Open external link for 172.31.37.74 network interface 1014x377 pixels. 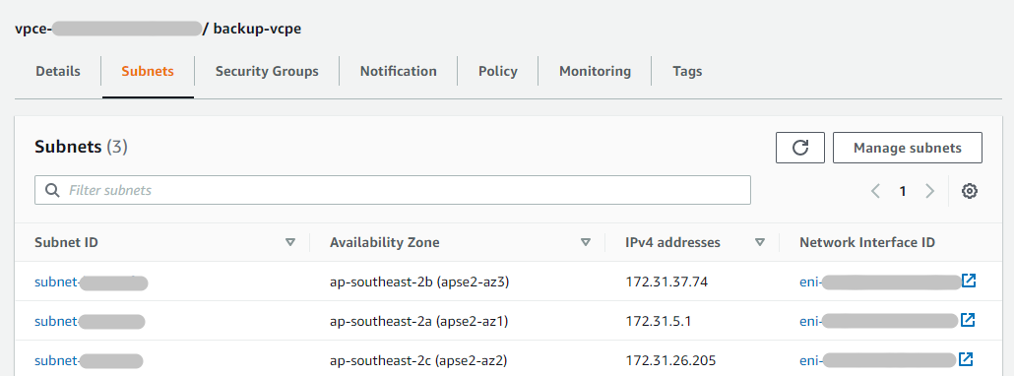point(968,281)
